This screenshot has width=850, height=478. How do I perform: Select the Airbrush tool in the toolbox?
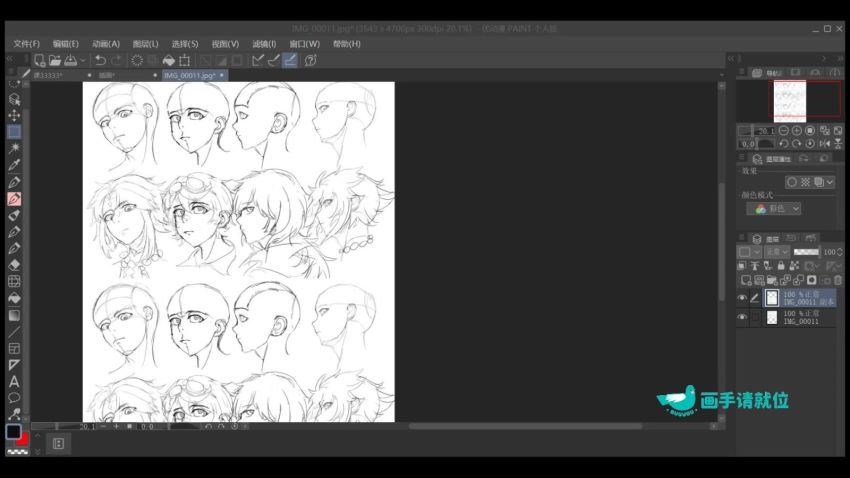pyautogui.click(x=14, y=232)
